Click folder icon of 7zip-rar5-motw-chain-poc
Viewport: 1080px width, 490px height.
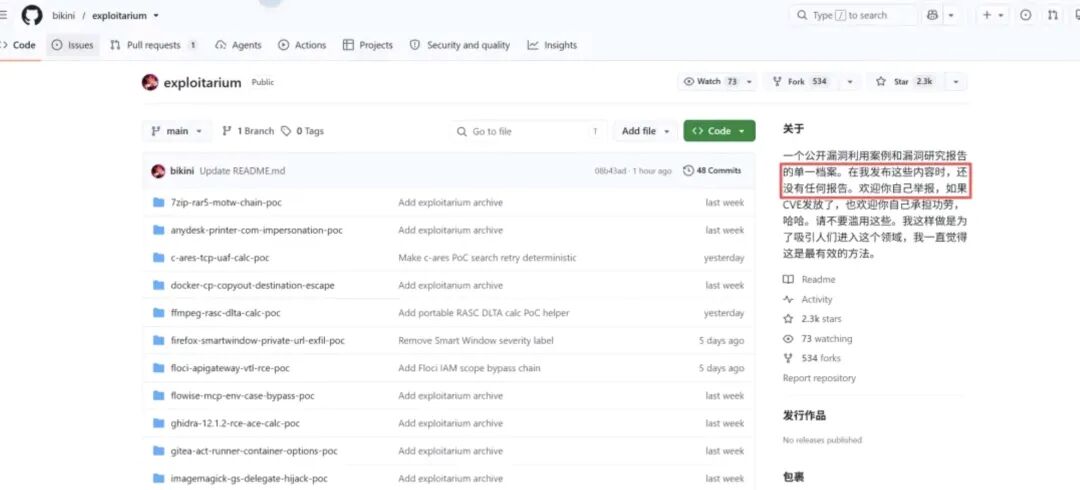pos(158,203)
